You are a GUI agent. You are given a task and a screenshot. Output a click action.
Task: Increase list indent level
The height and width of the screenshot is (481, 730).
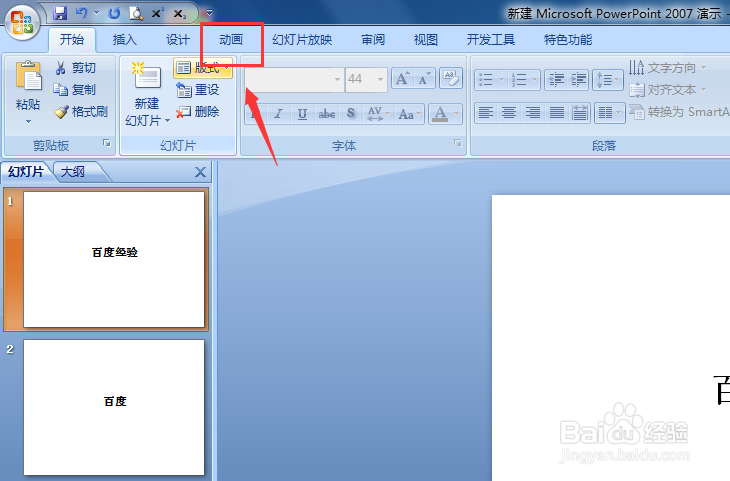pyautogui.click(x=578, y=80)
